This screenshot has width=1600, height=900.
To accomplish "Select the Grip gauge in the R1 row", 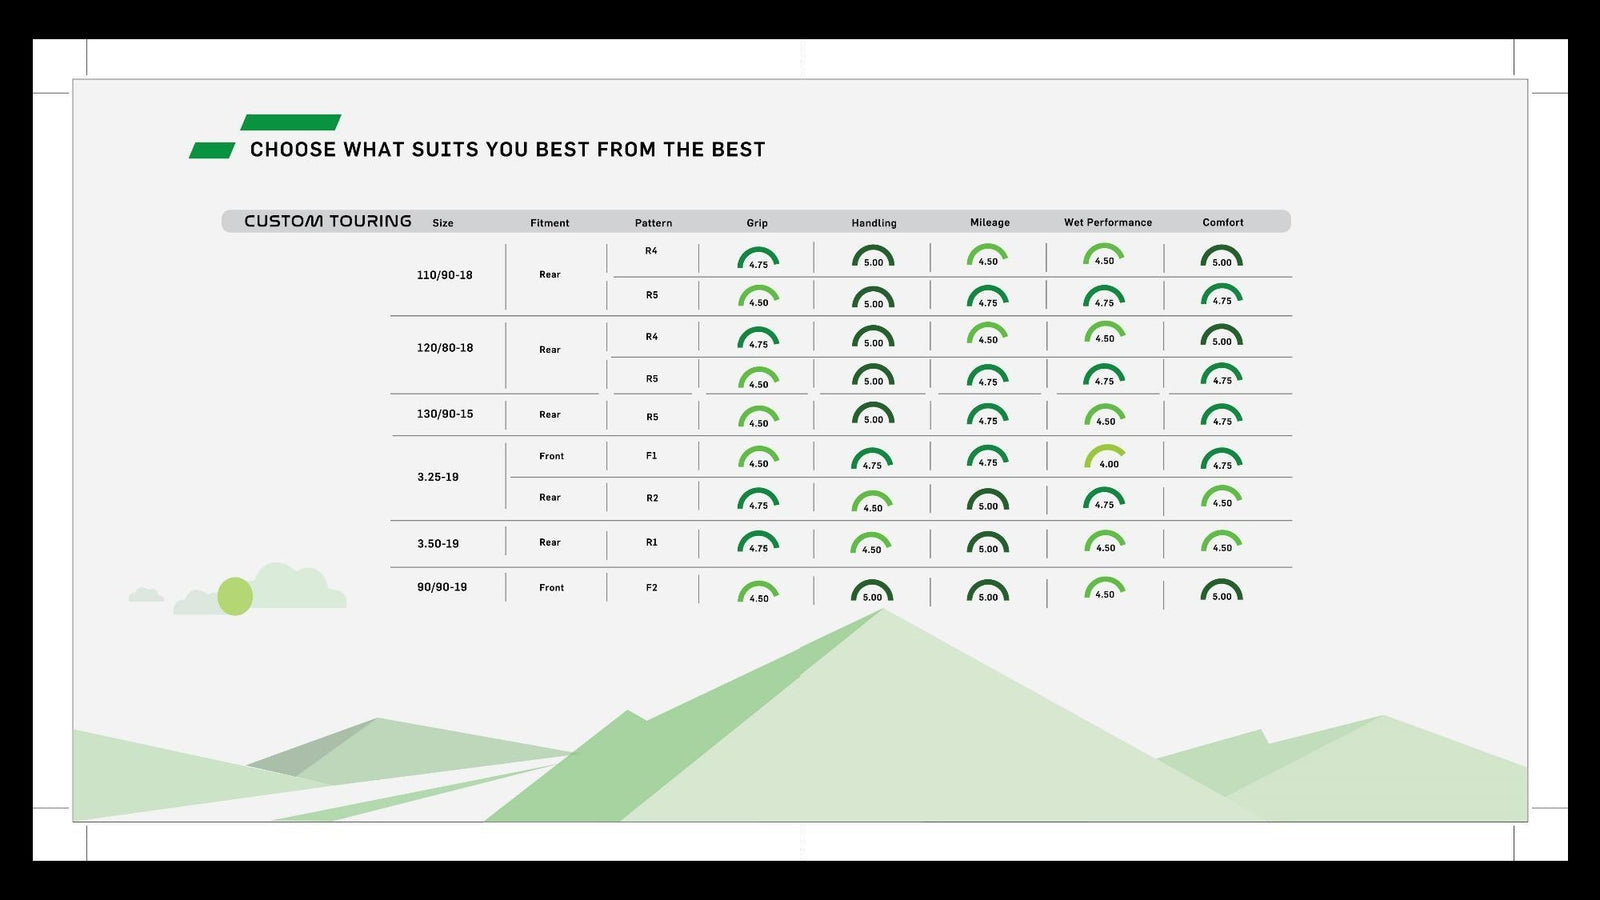I will [x=758, y=542].
